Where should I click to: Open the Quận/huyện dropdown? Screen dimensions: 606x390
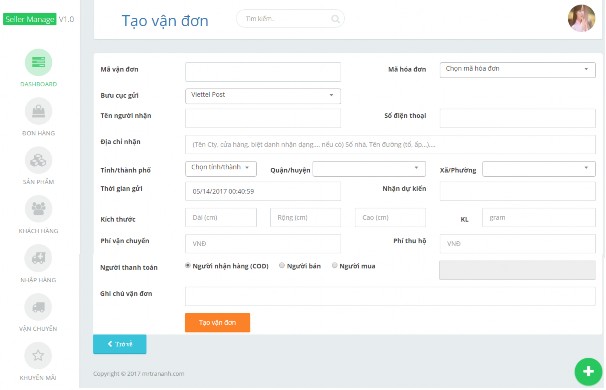click(369, 169)
